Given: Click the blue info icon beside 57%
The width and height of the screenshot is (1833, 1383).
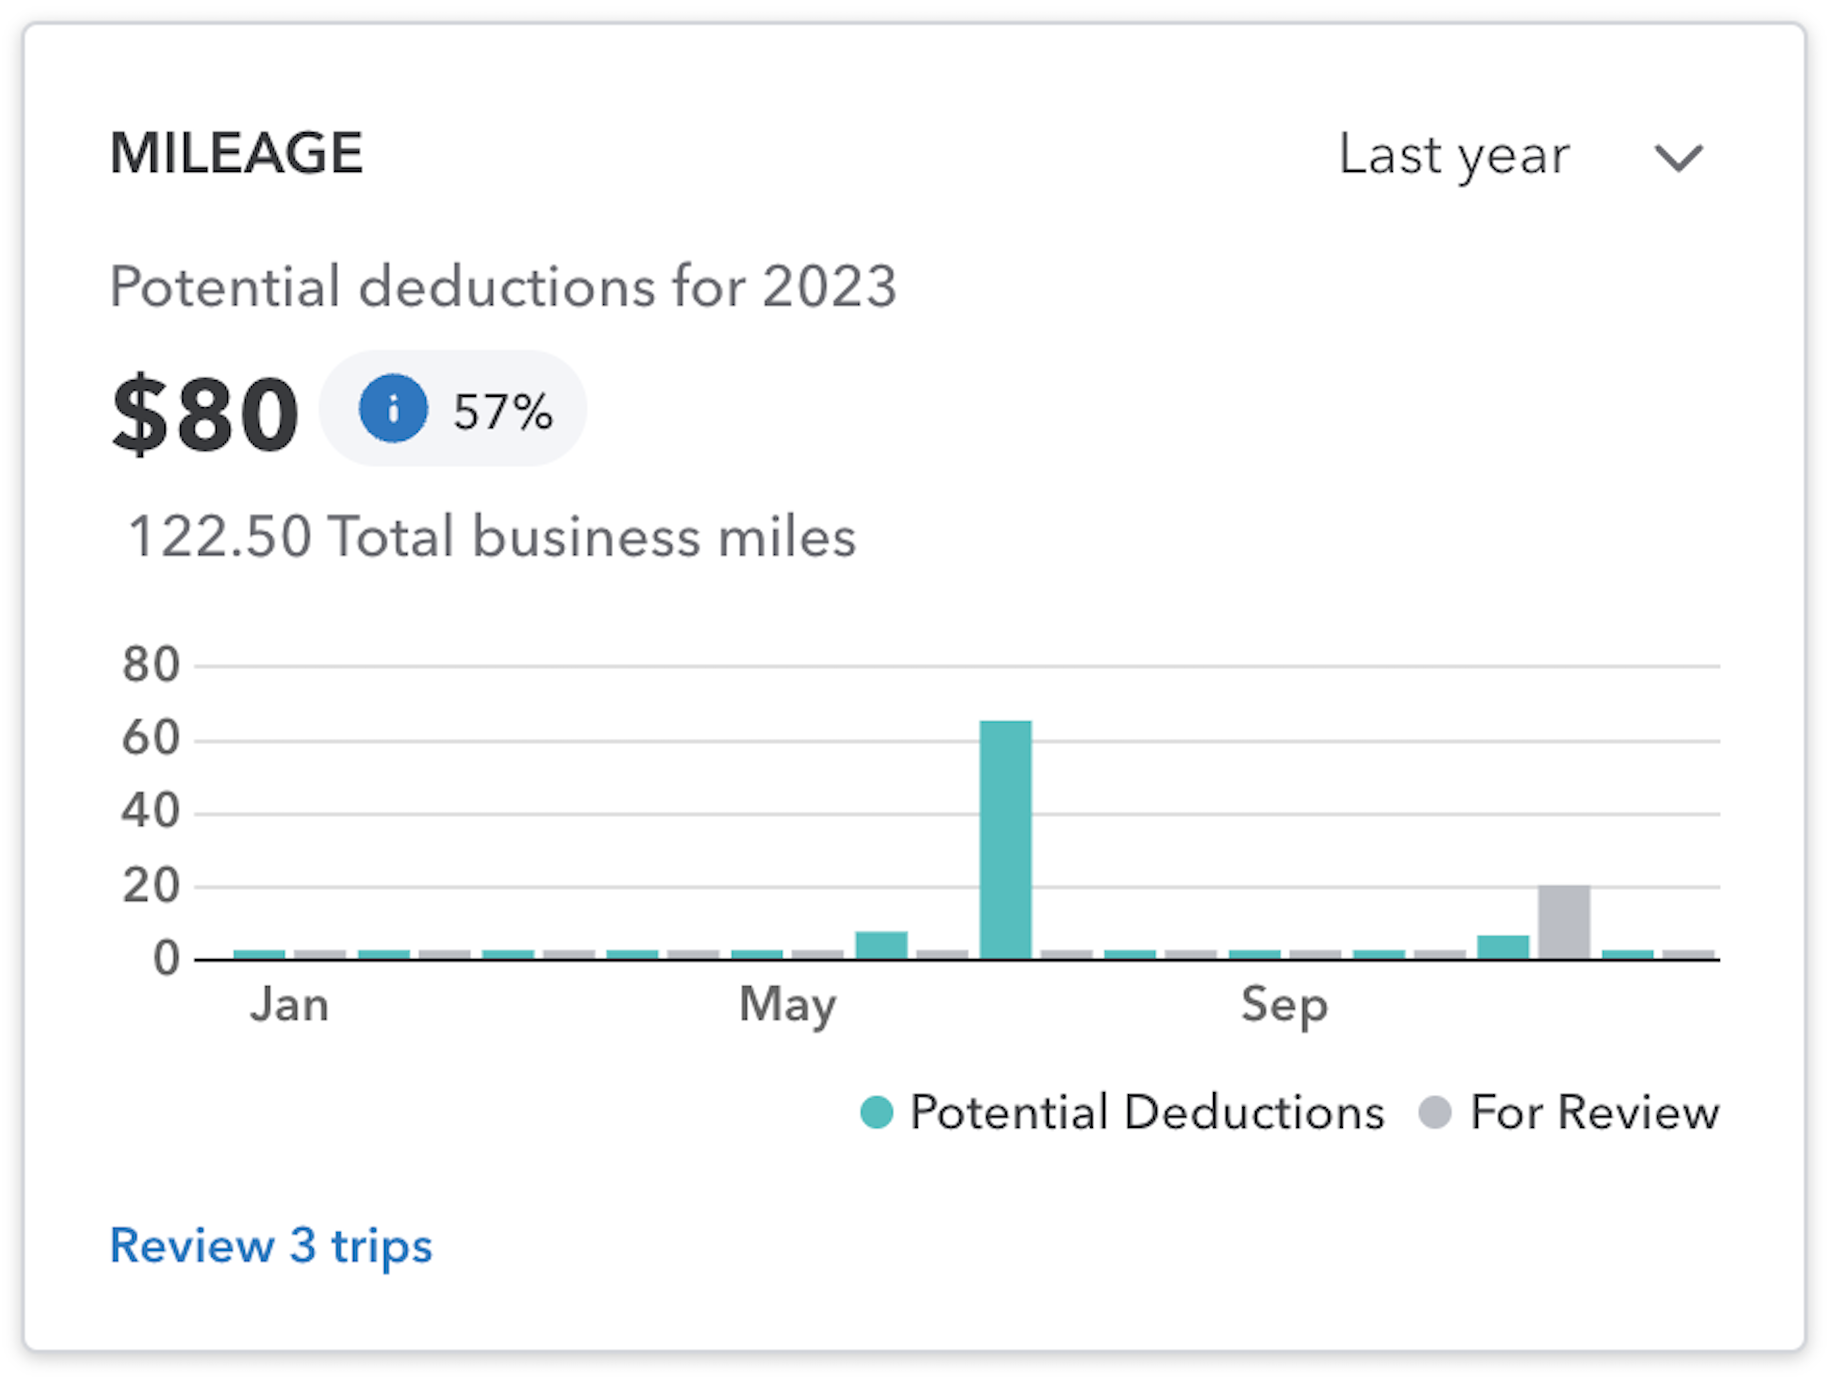Looking at the screenshot, I should (x=393, y=408).
